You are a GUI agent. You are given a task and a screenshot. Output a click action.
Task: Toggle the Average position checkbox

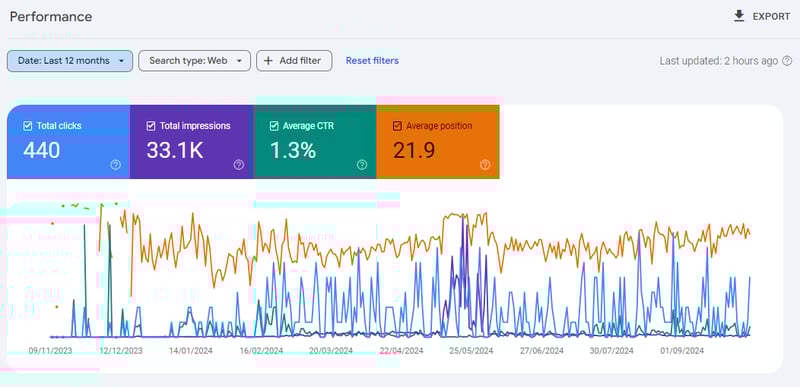(397, 126)
